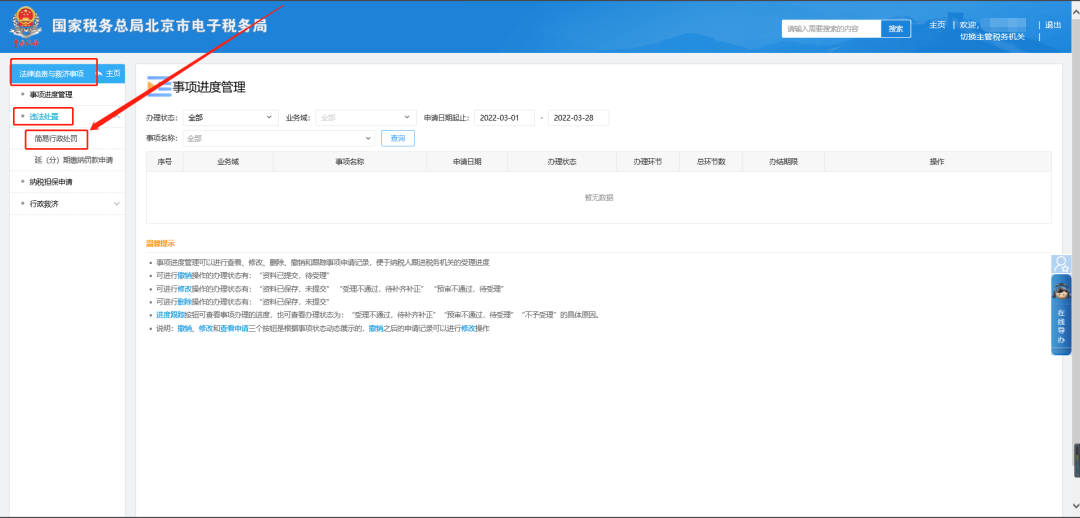This screenshot has width=1080, height=518.
Task: Select 事项进度管理 in the sidebar
Action: pyautogui.click(x=51, y=94)
